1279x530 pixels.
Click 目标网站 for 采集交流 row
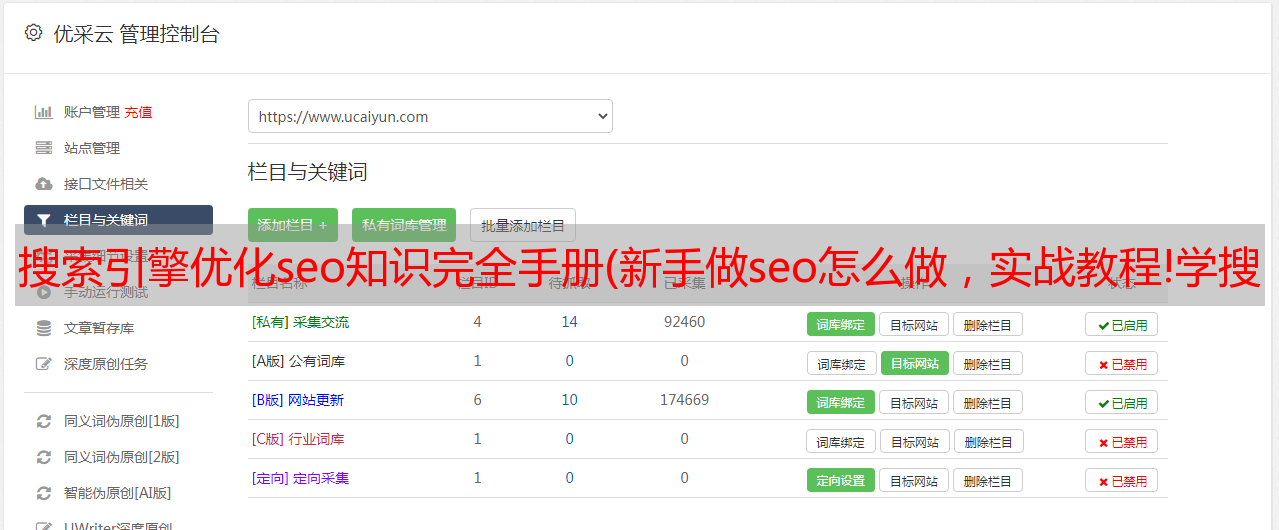914,324
